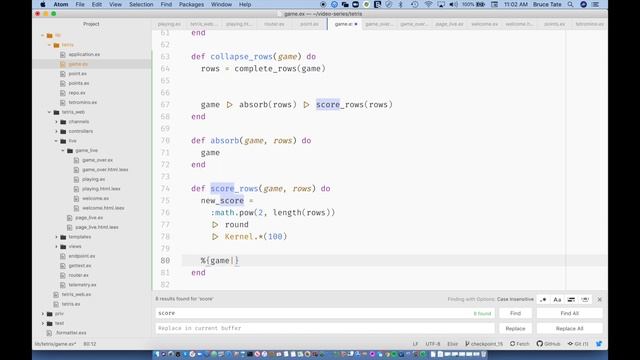The image size is (640, 360).
Task: Open welcome.ex in the project tree
Action: pyautogui.click(x=96, y=198)
